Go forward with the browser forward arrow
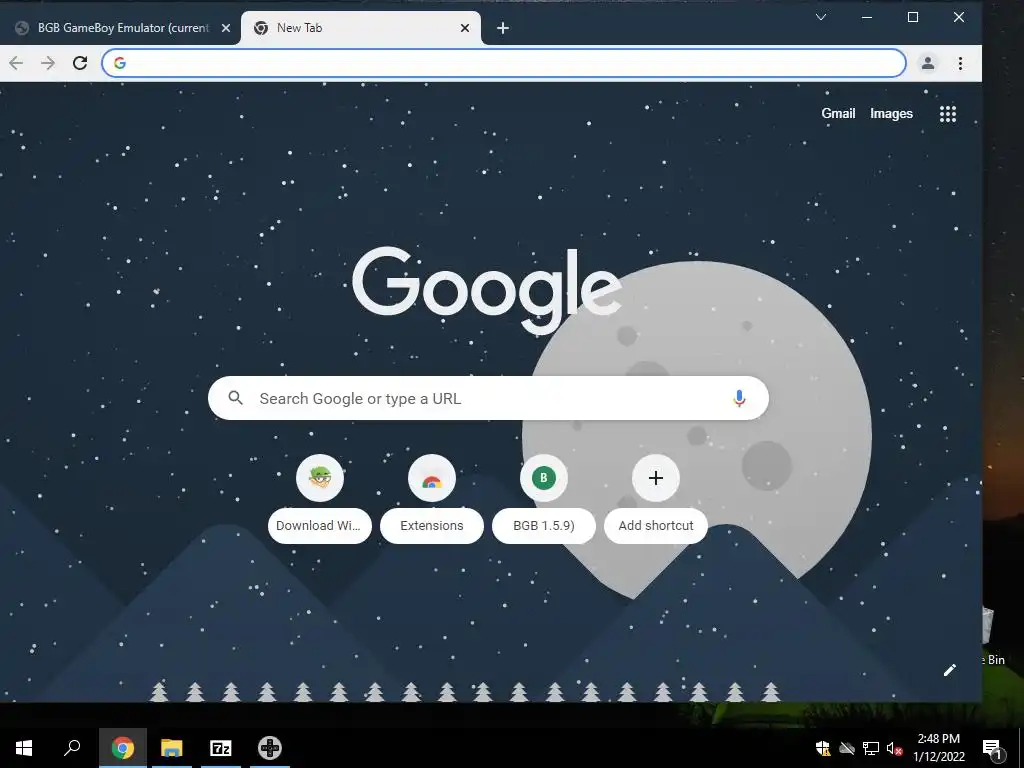 [x=48, y=63]
